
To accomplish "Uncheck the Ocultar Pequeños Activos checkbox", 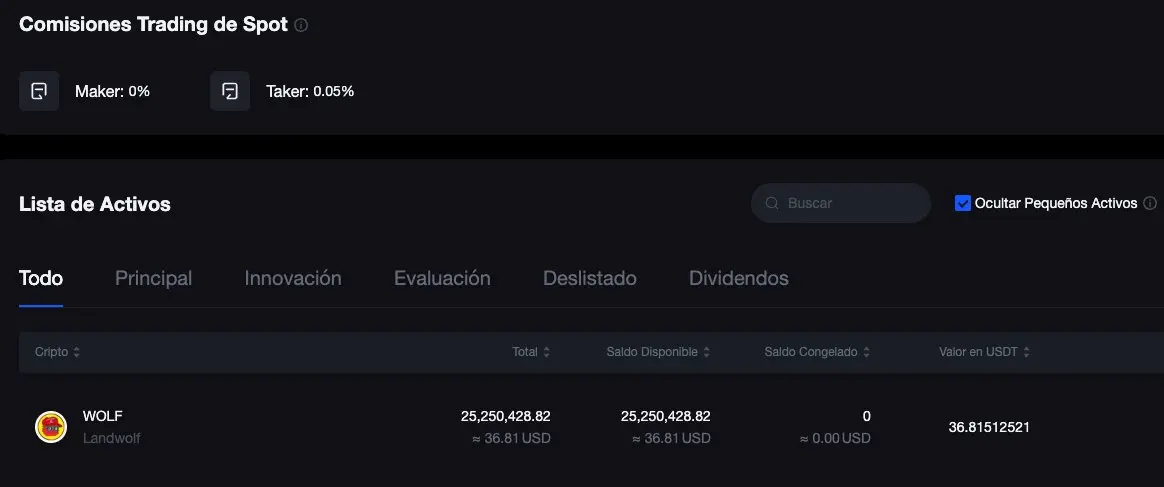I will coord(963,203).
